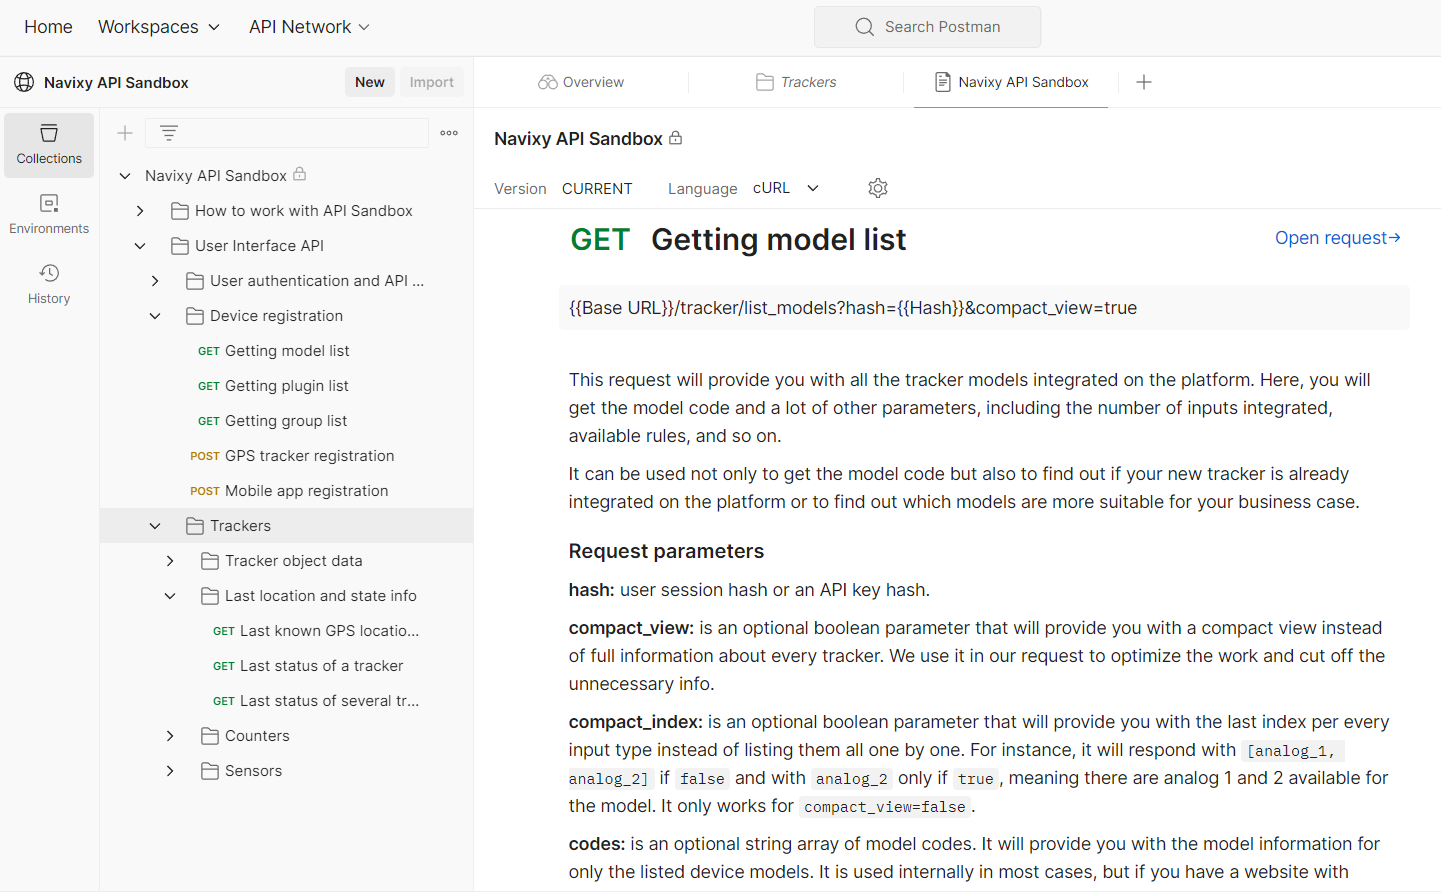
Task: Click the New button
Action: tap(370, 82)
